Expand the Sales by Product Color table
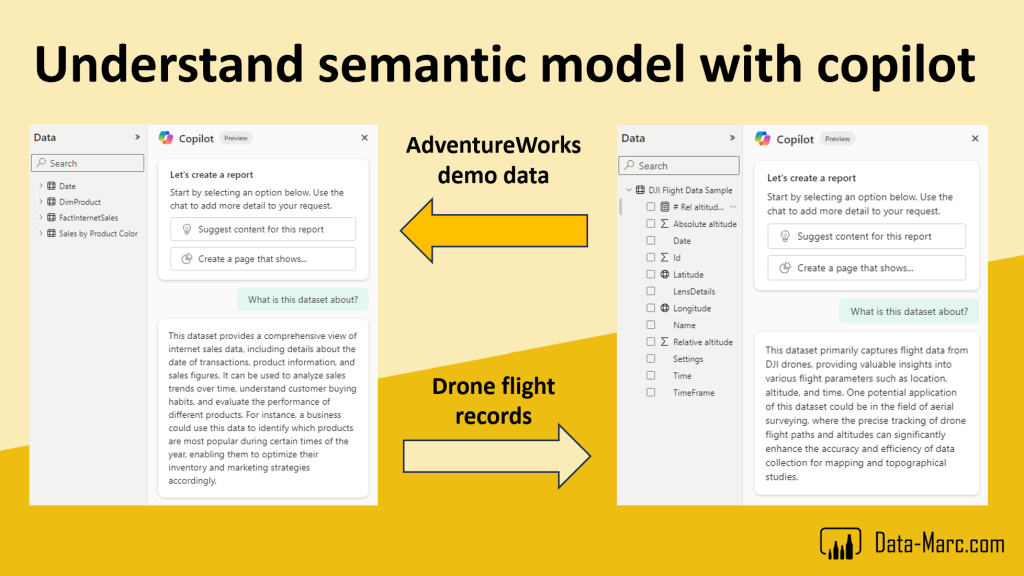This screenshot has height=576, width=1024. [x=40, y=233]
